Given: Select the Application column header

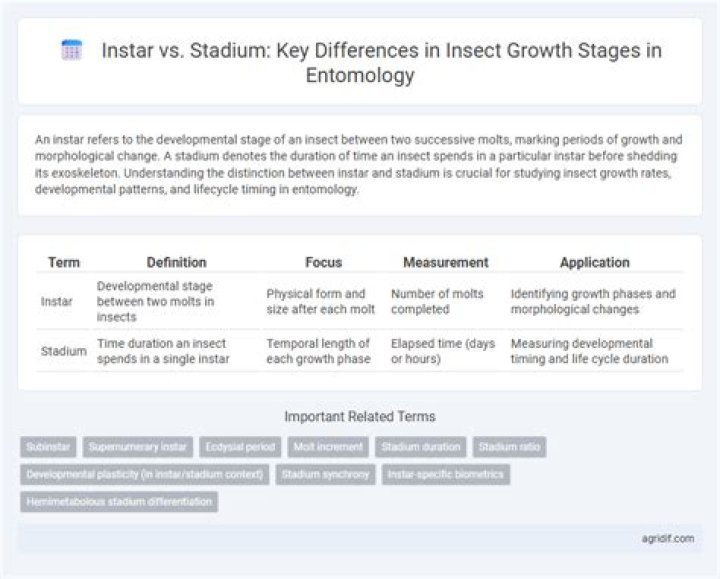Looking at the screenshot, I should pos(595,262).
